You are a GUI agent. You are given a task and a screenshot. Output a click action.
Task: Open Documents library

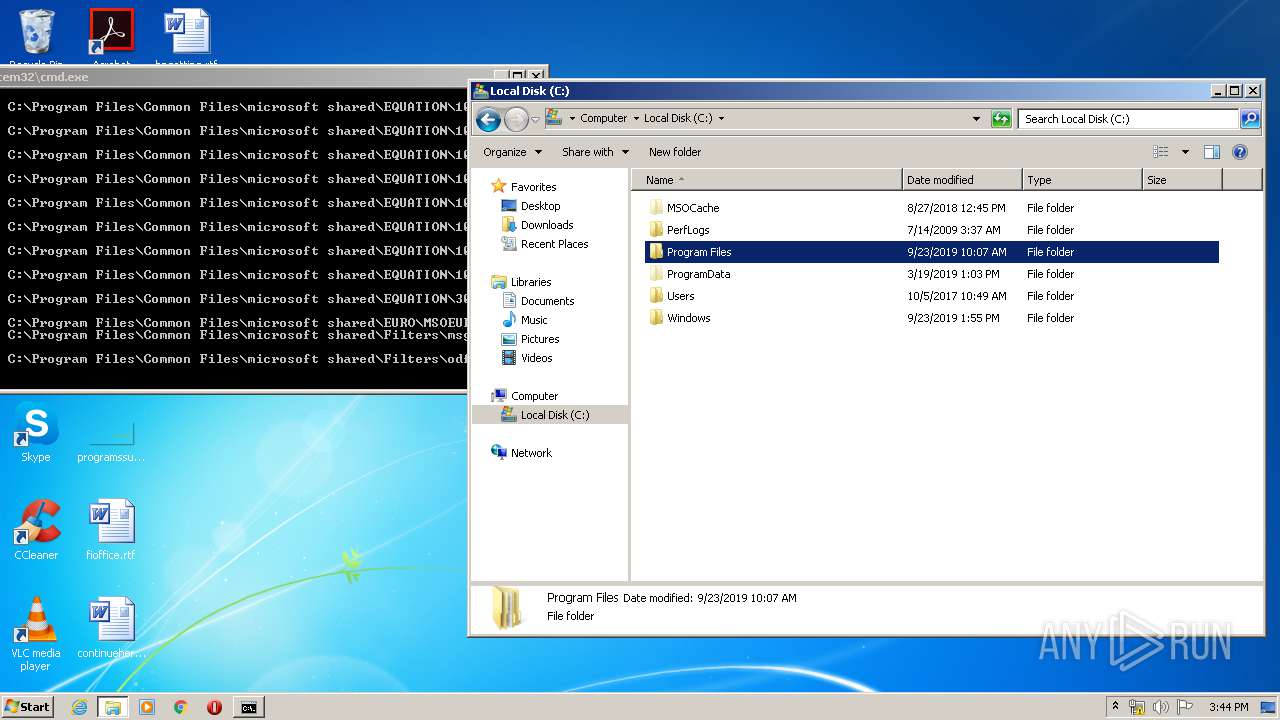pos(547,301)
